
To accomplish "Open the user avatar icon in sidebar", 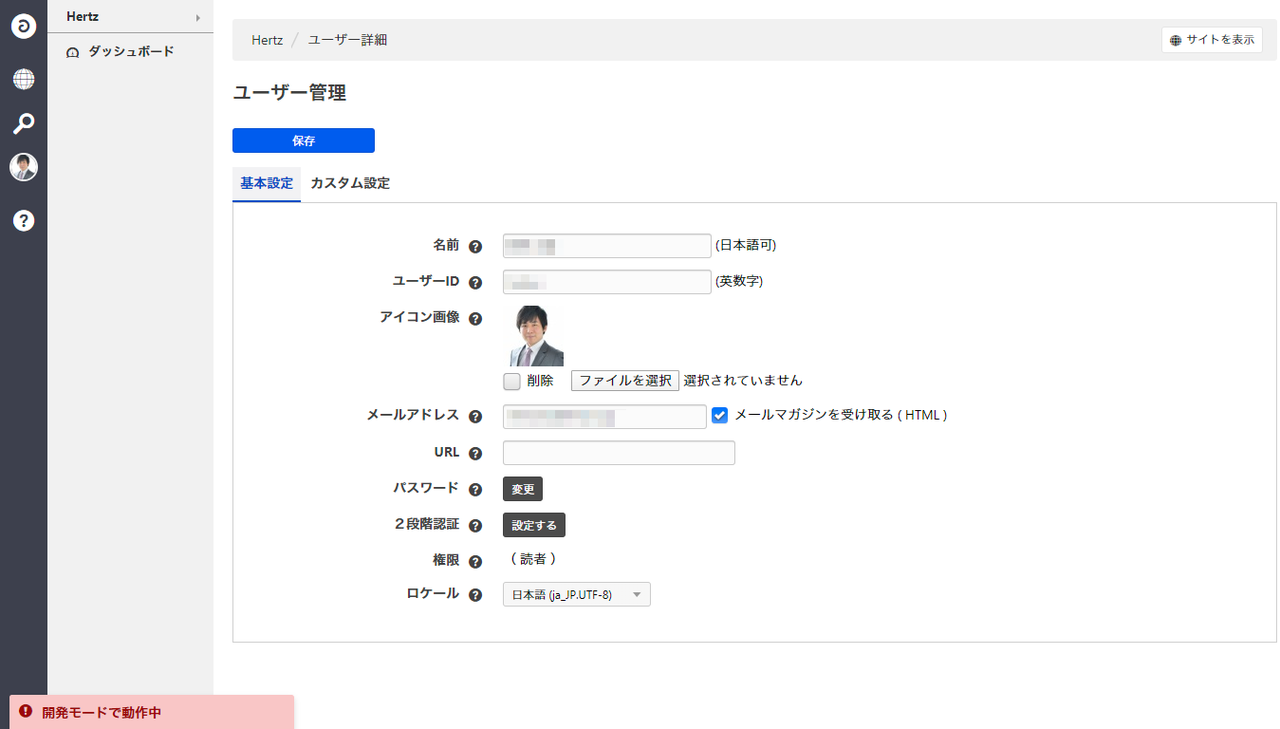I will [x=24, y=167].
